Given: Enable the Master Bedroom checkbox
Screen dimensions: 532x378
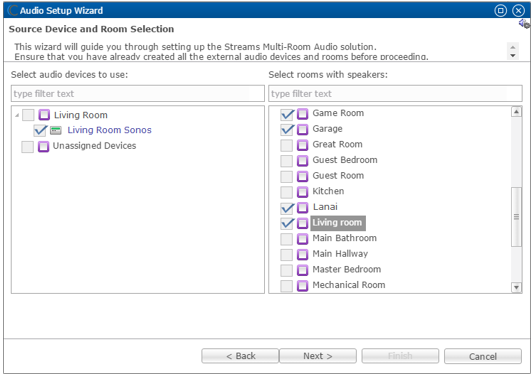Looking at the screenshot, I should point(287,270).
